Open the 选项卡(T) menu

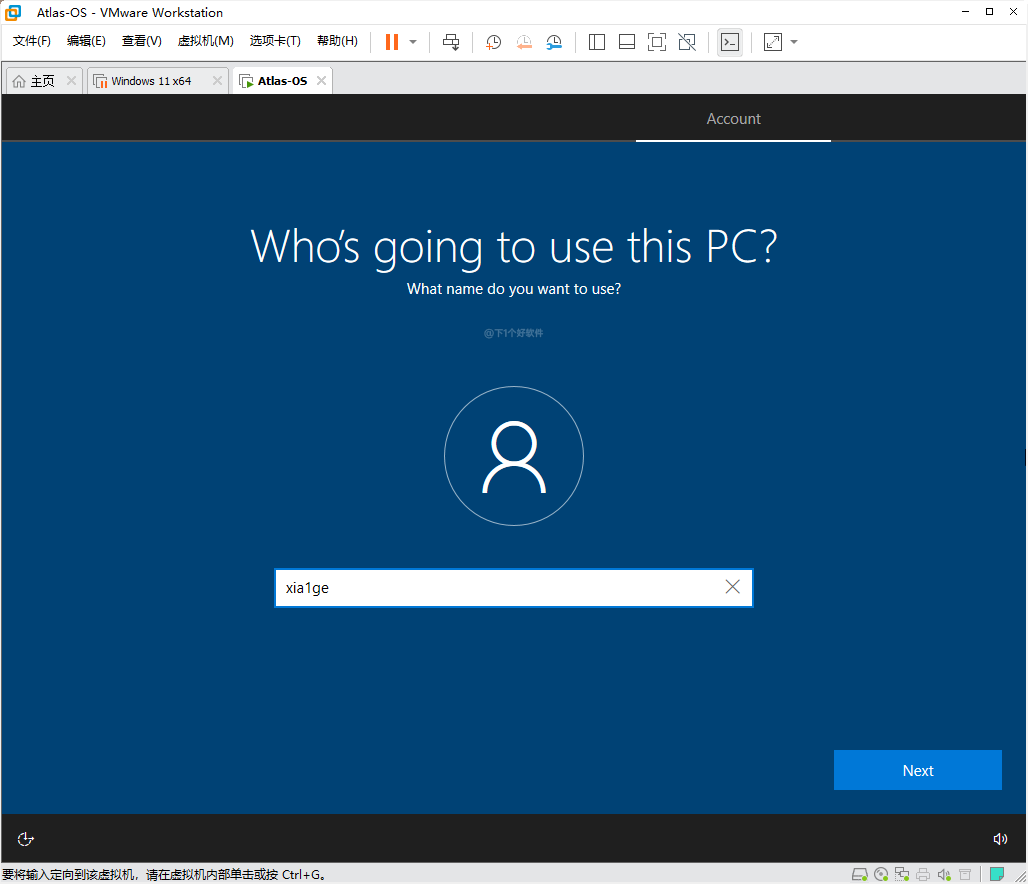275,41
